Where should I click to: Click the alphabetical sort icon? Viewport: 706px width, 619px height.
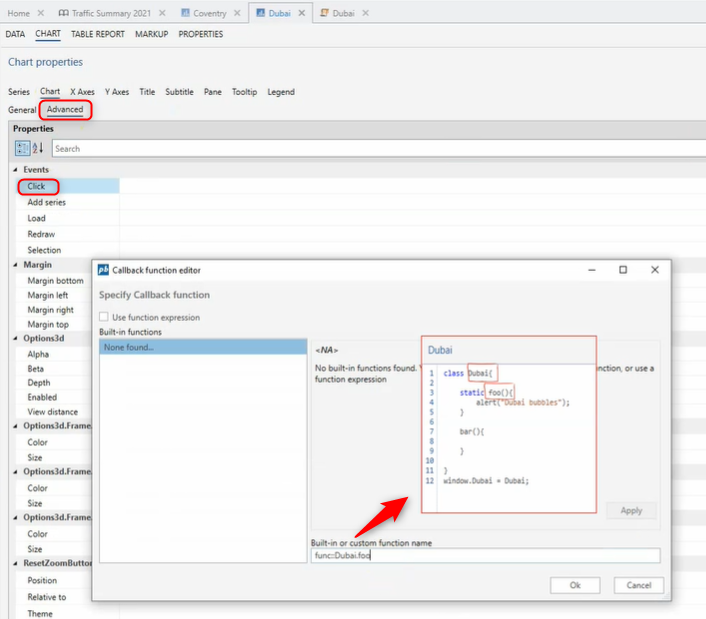(38, 148)
